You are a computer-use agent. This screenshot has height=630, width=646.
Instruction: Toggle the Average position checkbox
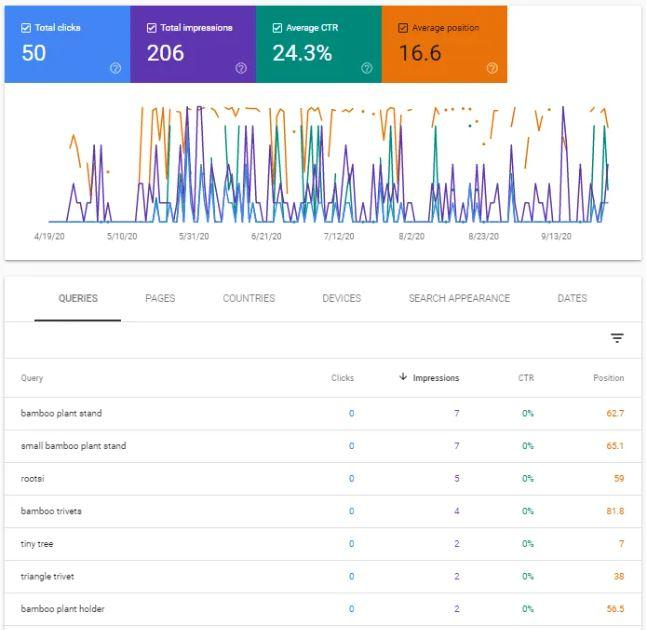click(x=403, y=28)
